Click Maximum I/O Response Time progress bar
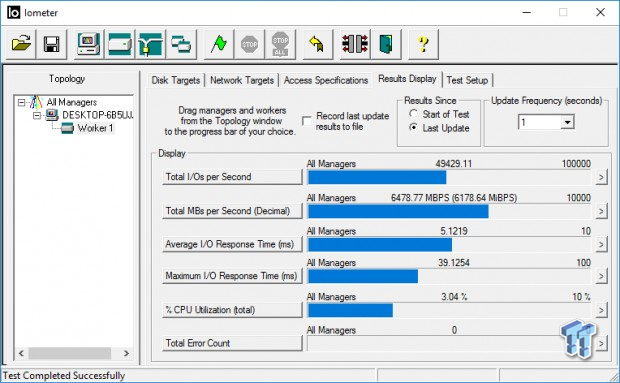620x383 pixels. point(449,276)
